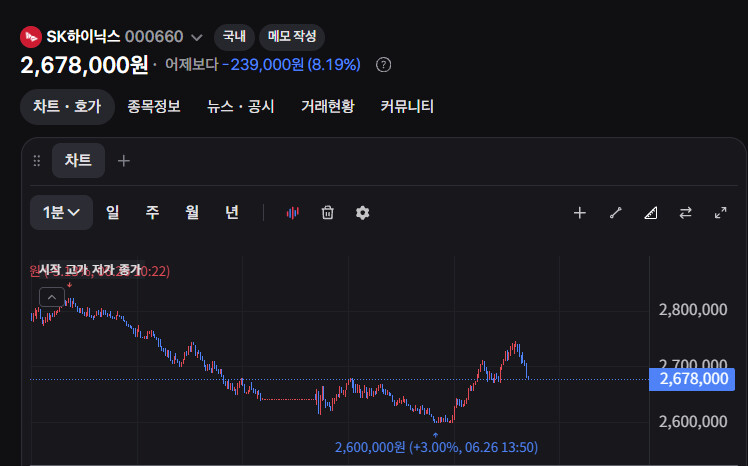
Task: Click the question mark help icon
Action: tap(383, 64)
